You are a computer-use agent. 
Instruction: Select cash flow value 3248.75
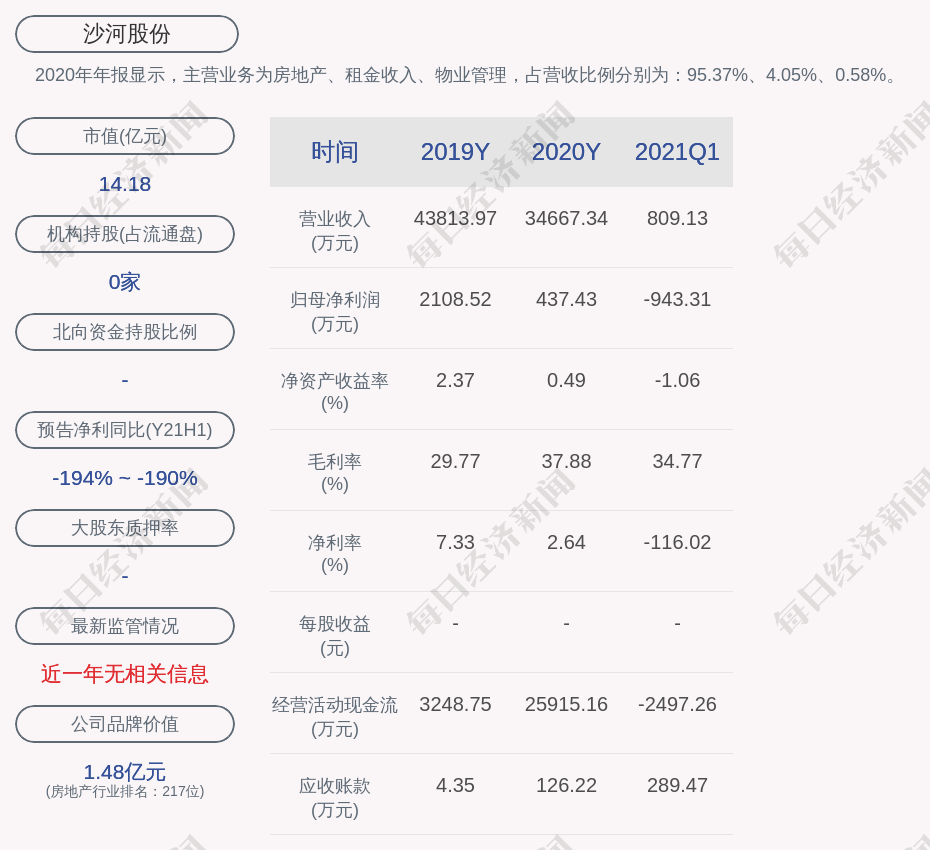455,704
